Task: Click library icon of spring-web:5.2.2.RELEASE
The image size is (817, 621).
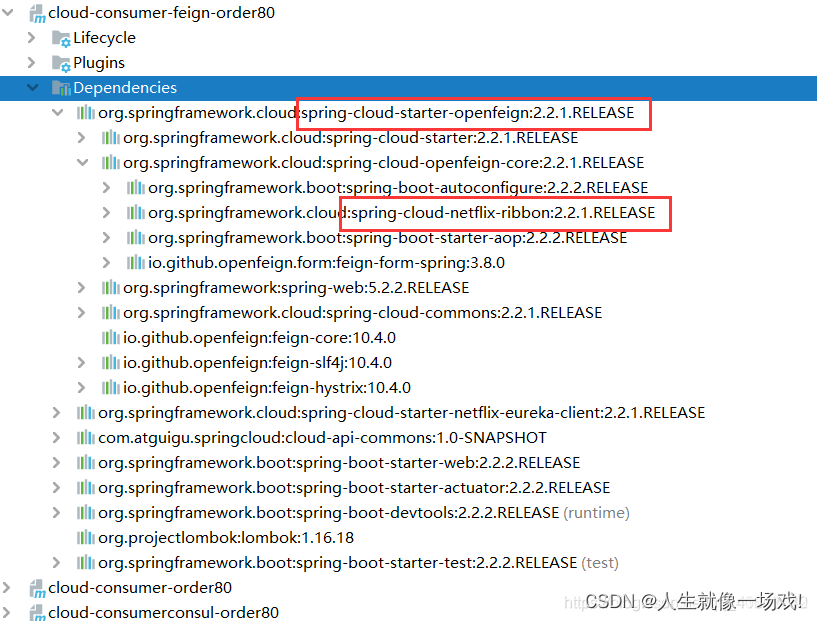Action: click(x=110, y=288)
